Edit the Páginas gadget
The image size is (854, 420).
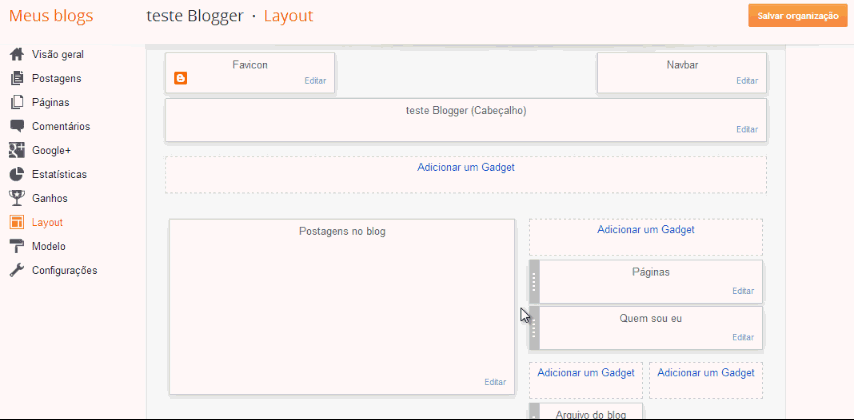point(743,291)
